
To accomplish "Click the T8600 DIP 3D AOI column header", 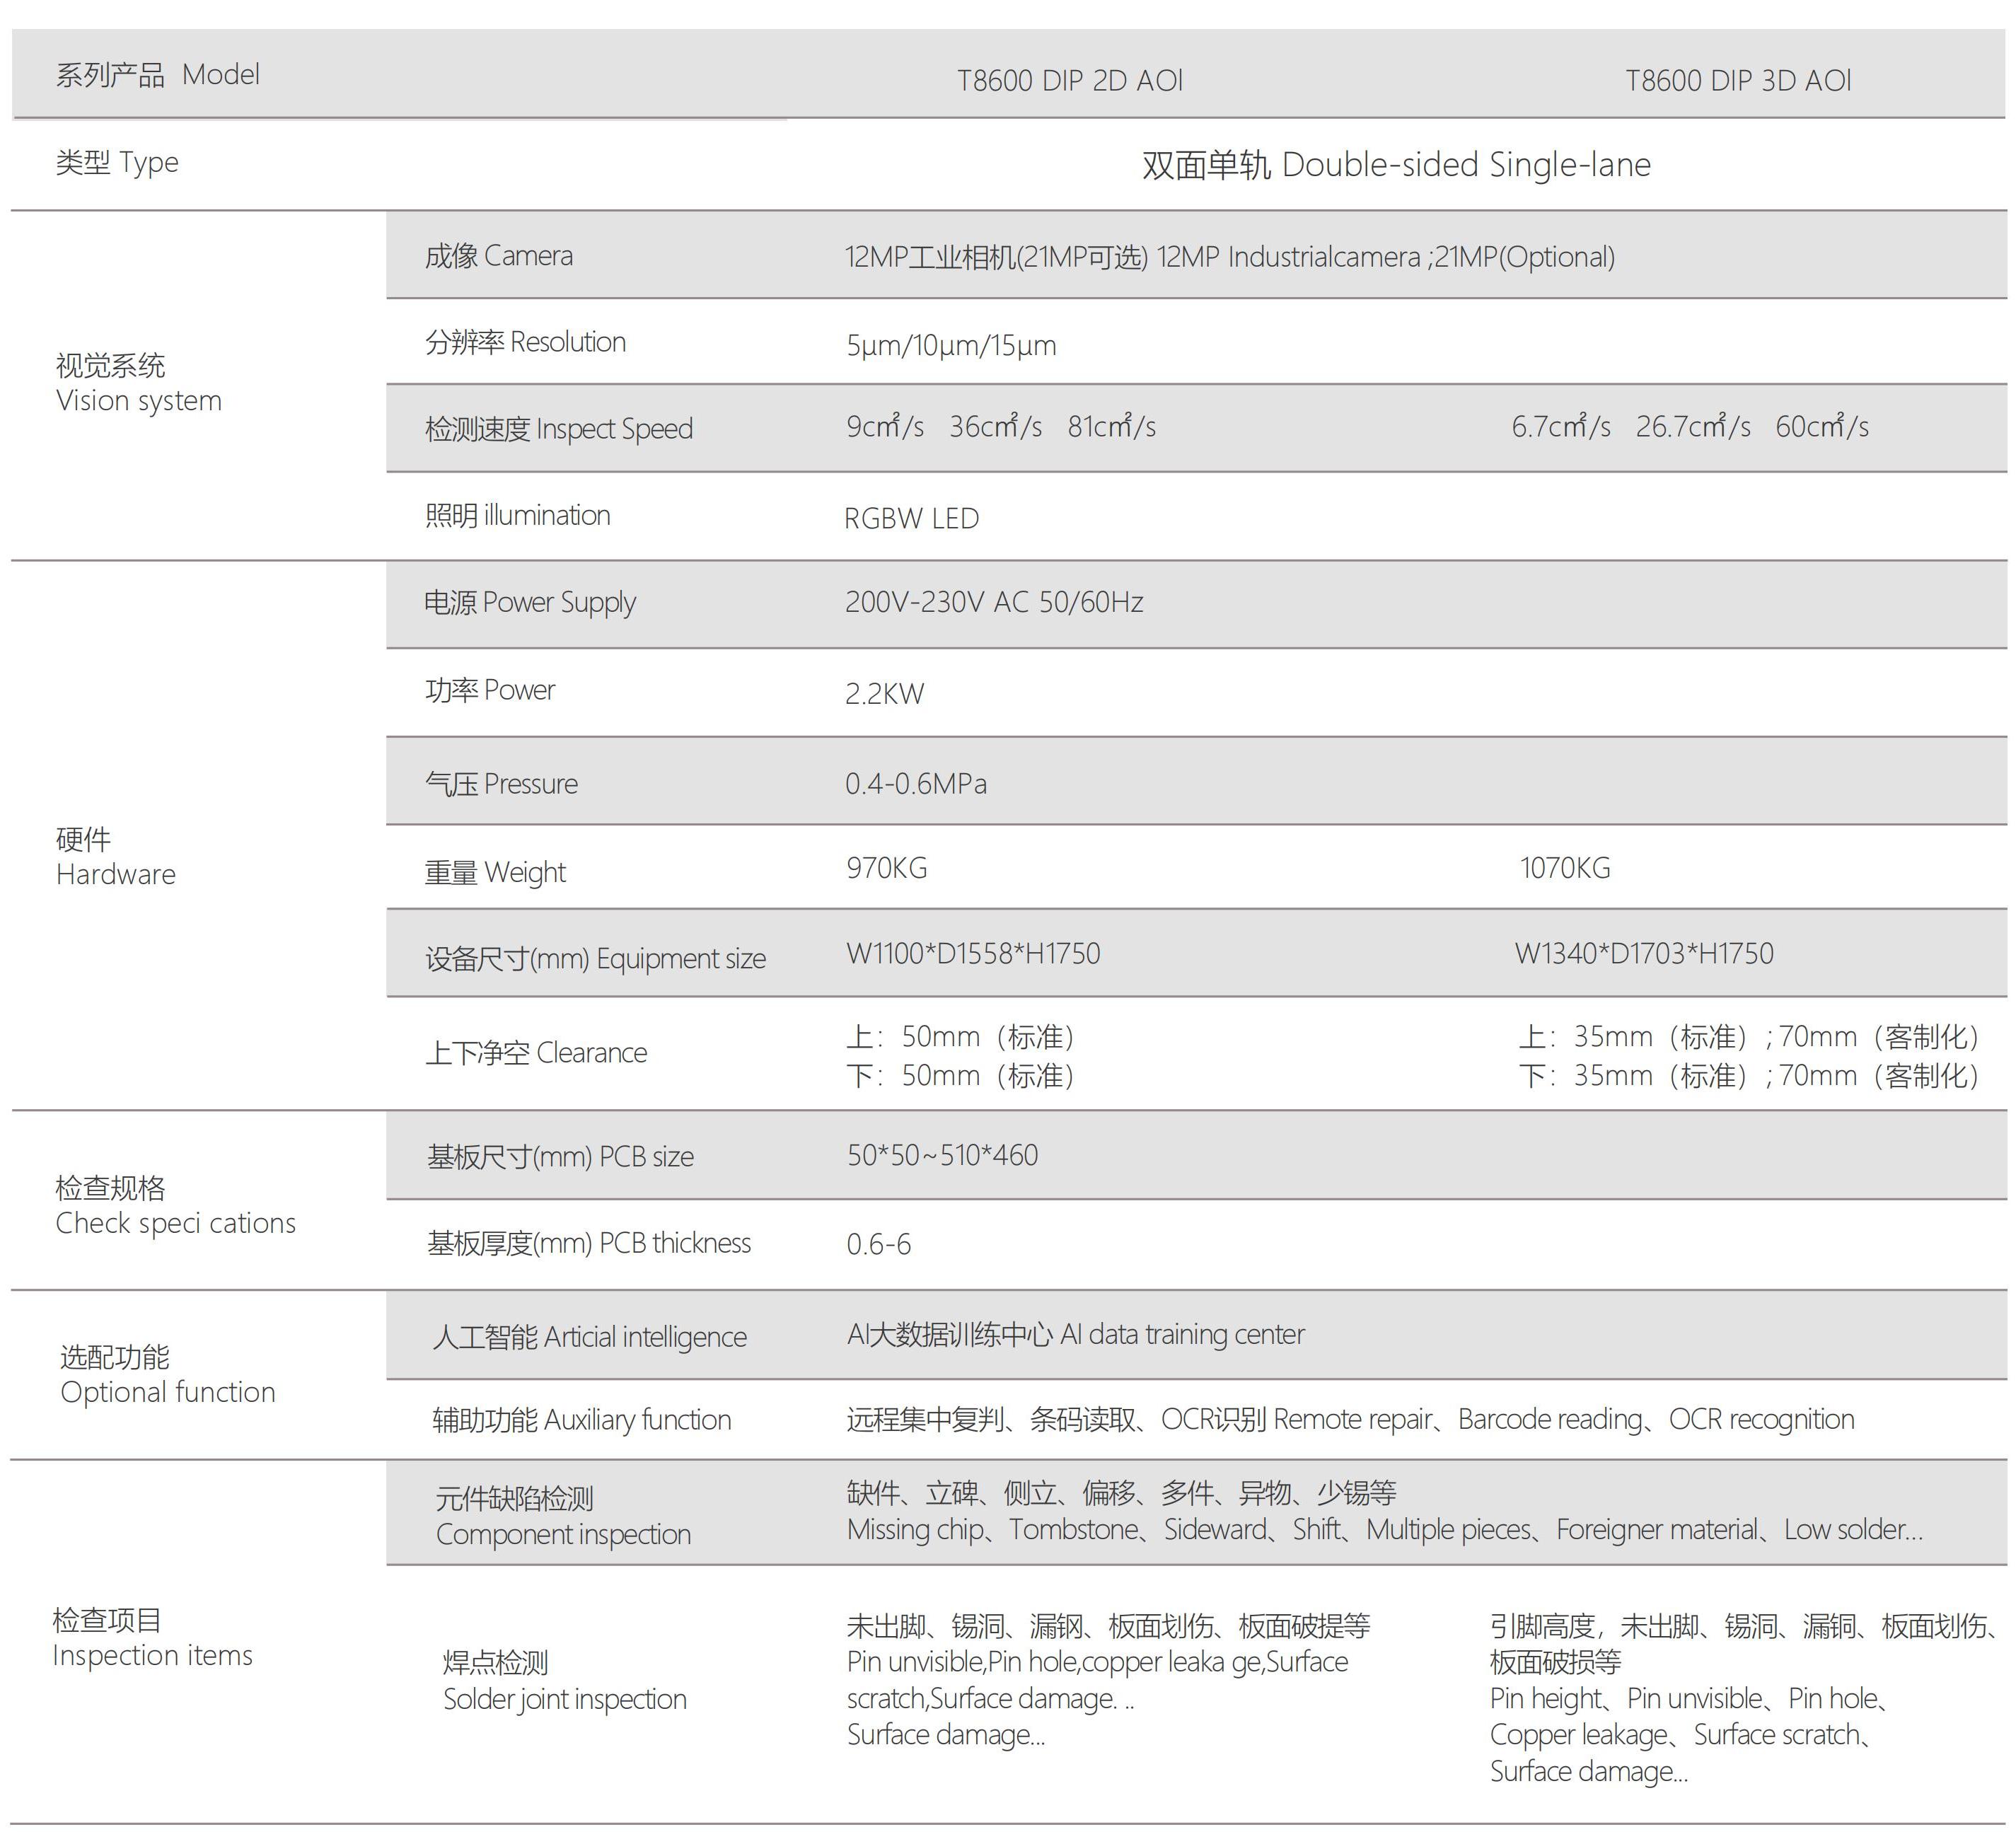I will point(1738,81).
